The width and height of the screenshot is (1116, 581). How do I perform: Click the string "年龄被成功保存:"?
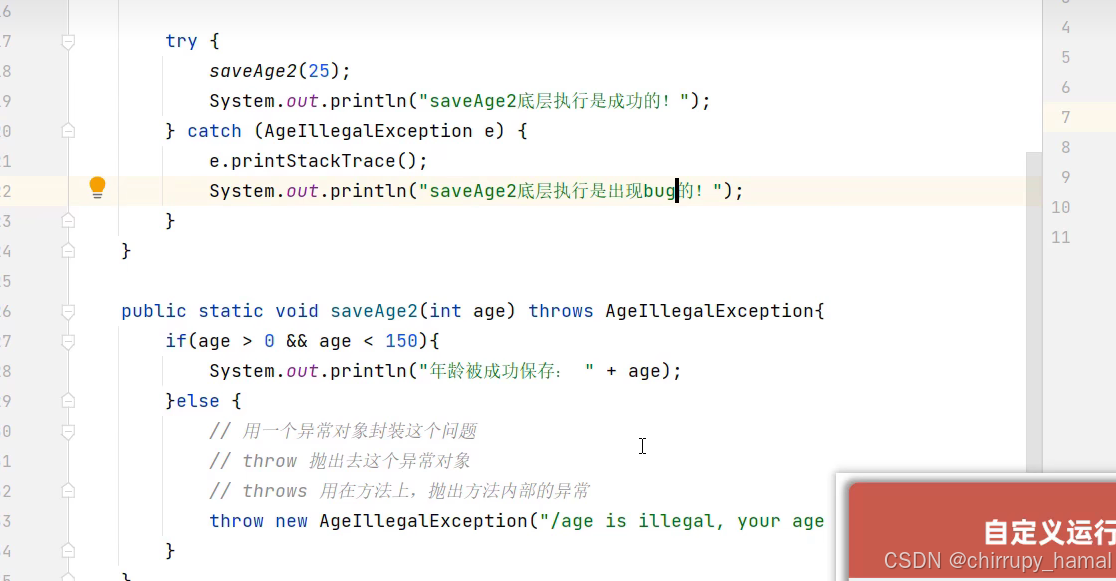pyautogui.click(x=506, y=371)
